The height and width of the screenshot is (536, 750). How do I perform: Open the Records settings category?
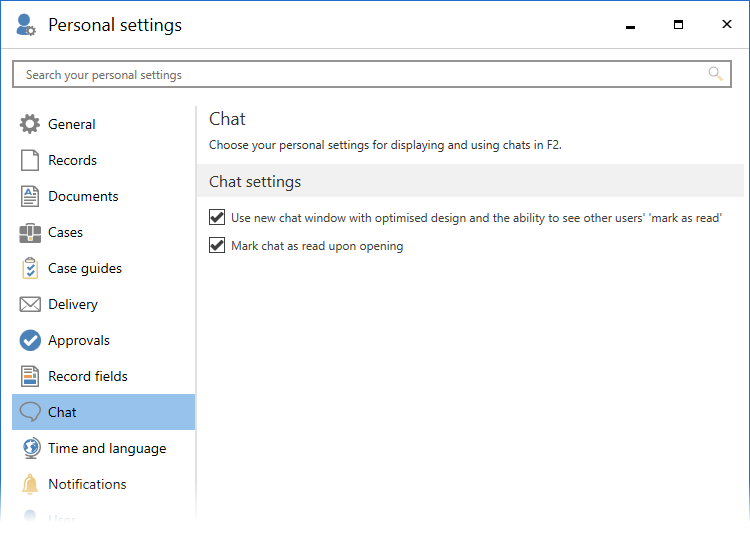click(x=72, y=160)
